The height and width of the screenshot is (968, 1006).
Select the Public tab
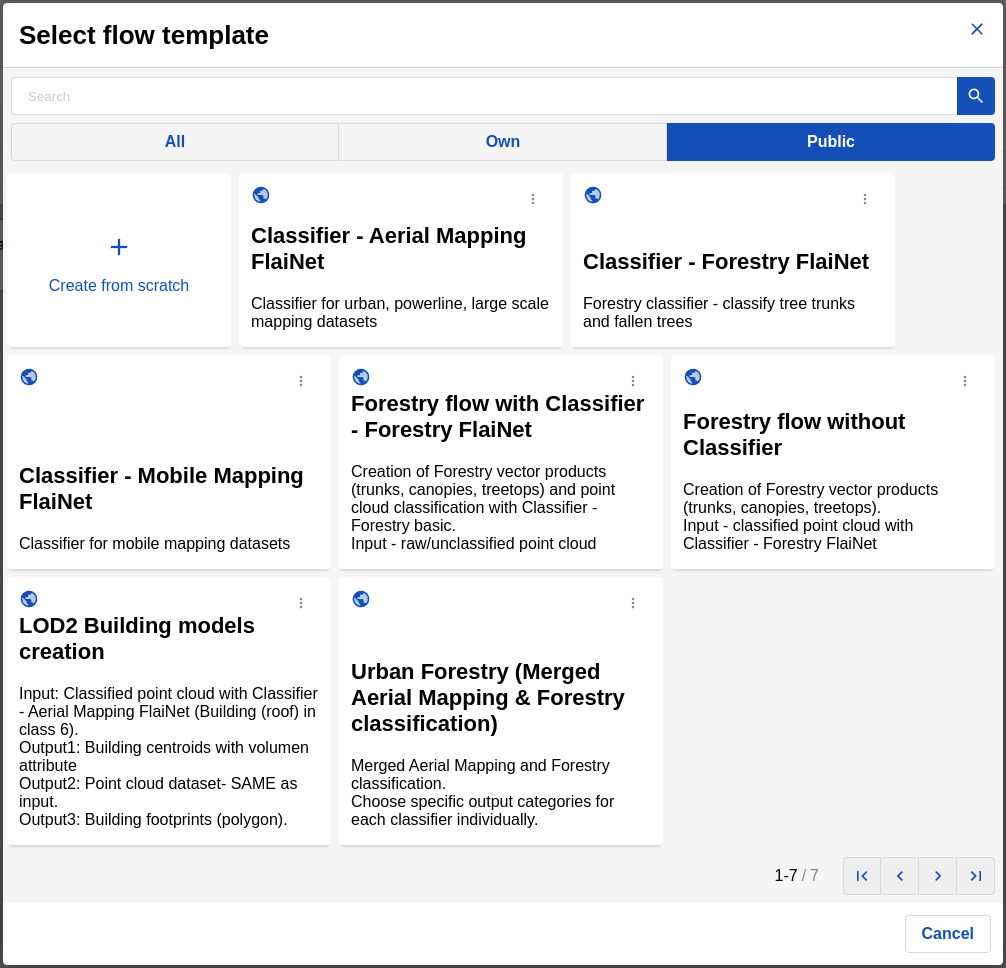(830, 142)
